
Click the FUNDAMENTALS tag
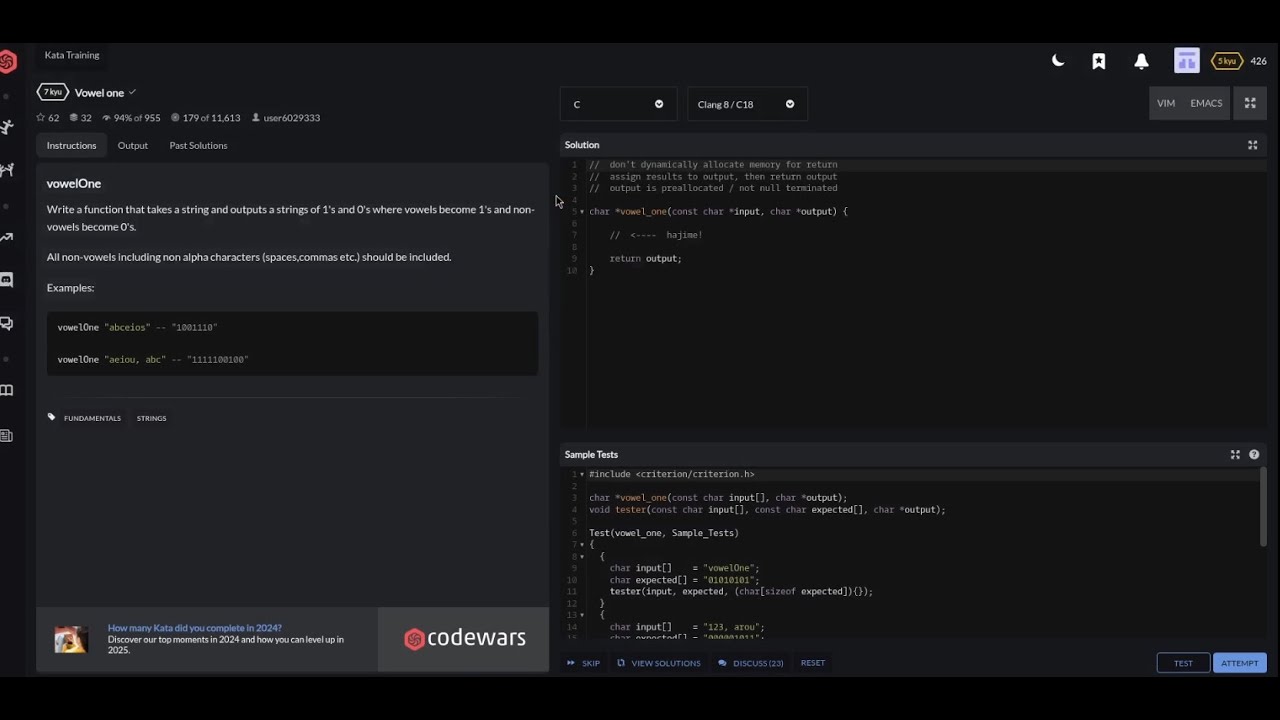tap(92, 418)
